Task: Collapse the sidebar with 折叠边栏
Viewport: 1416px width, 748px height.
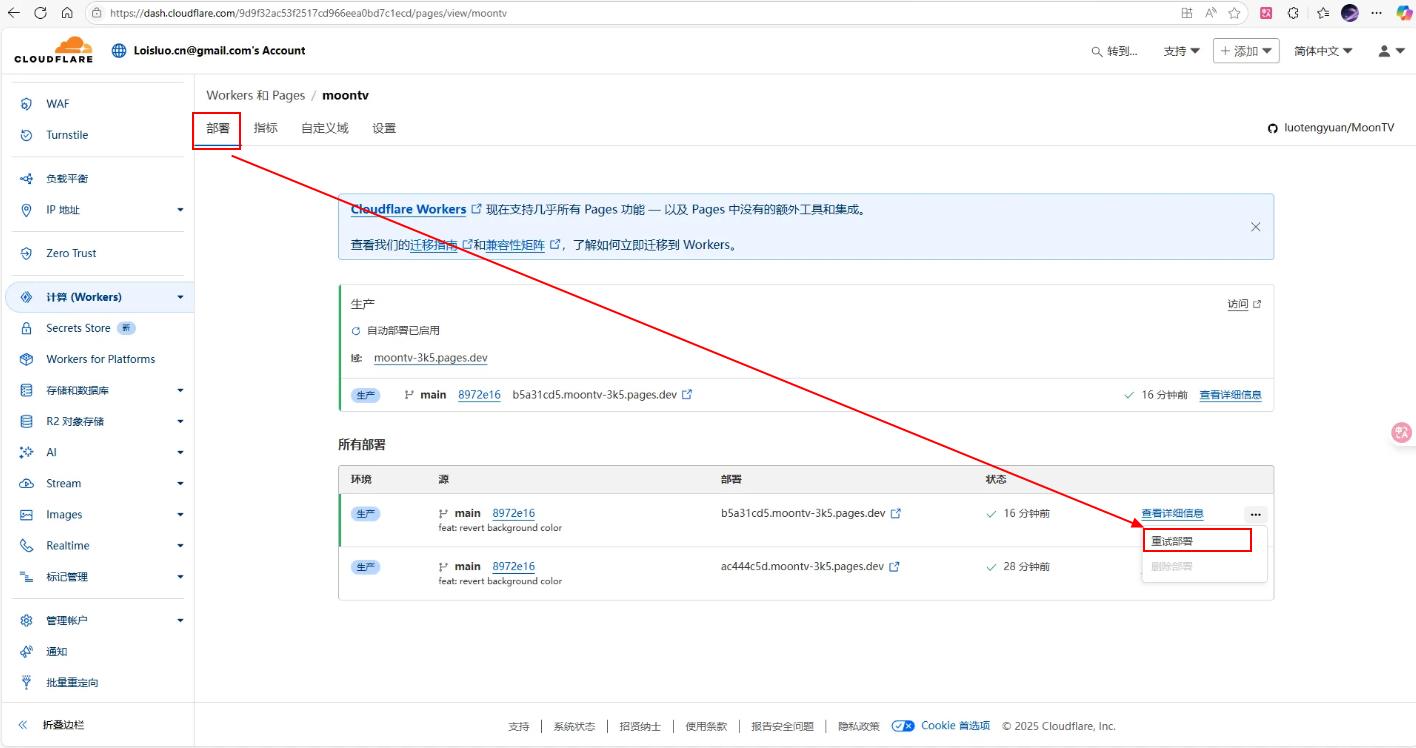Action: point(63,725)
